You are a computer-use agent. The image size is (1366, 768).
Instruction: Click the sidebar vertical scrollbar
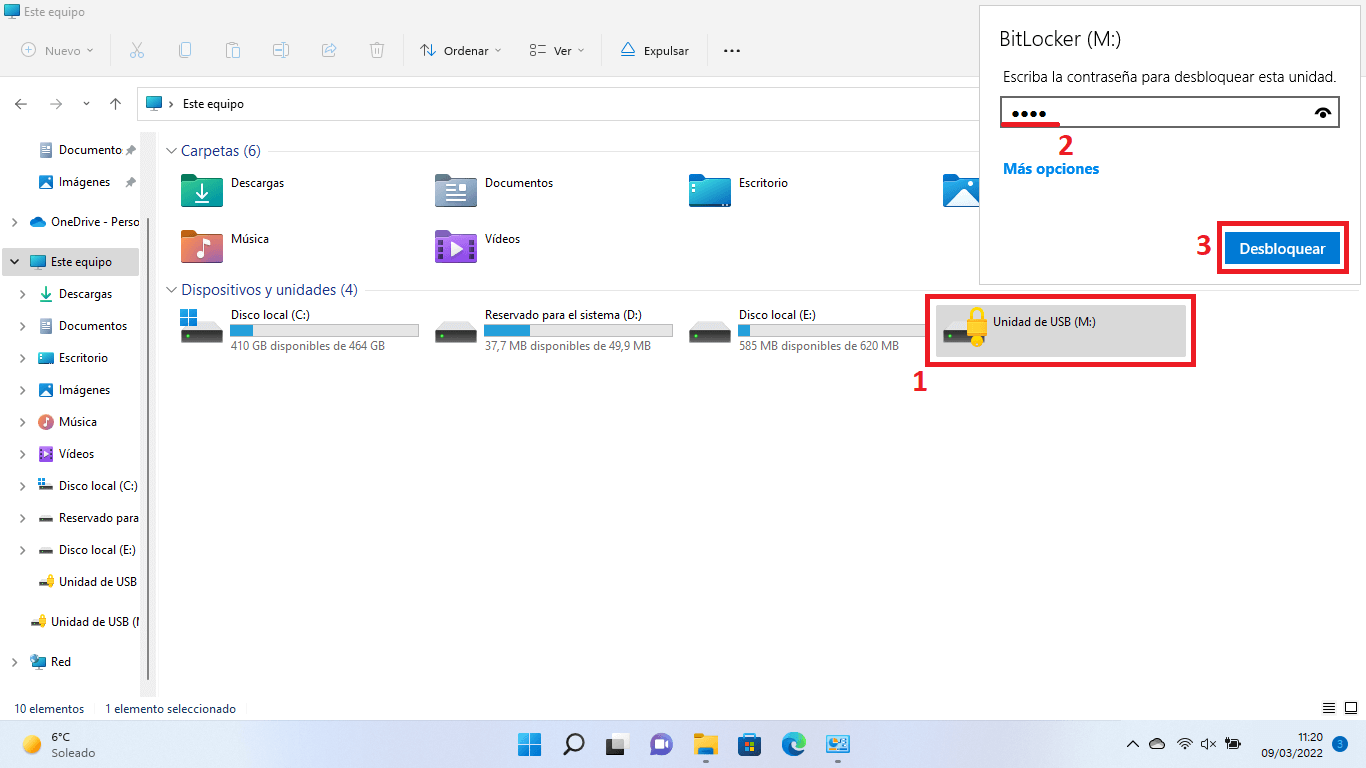148,450
